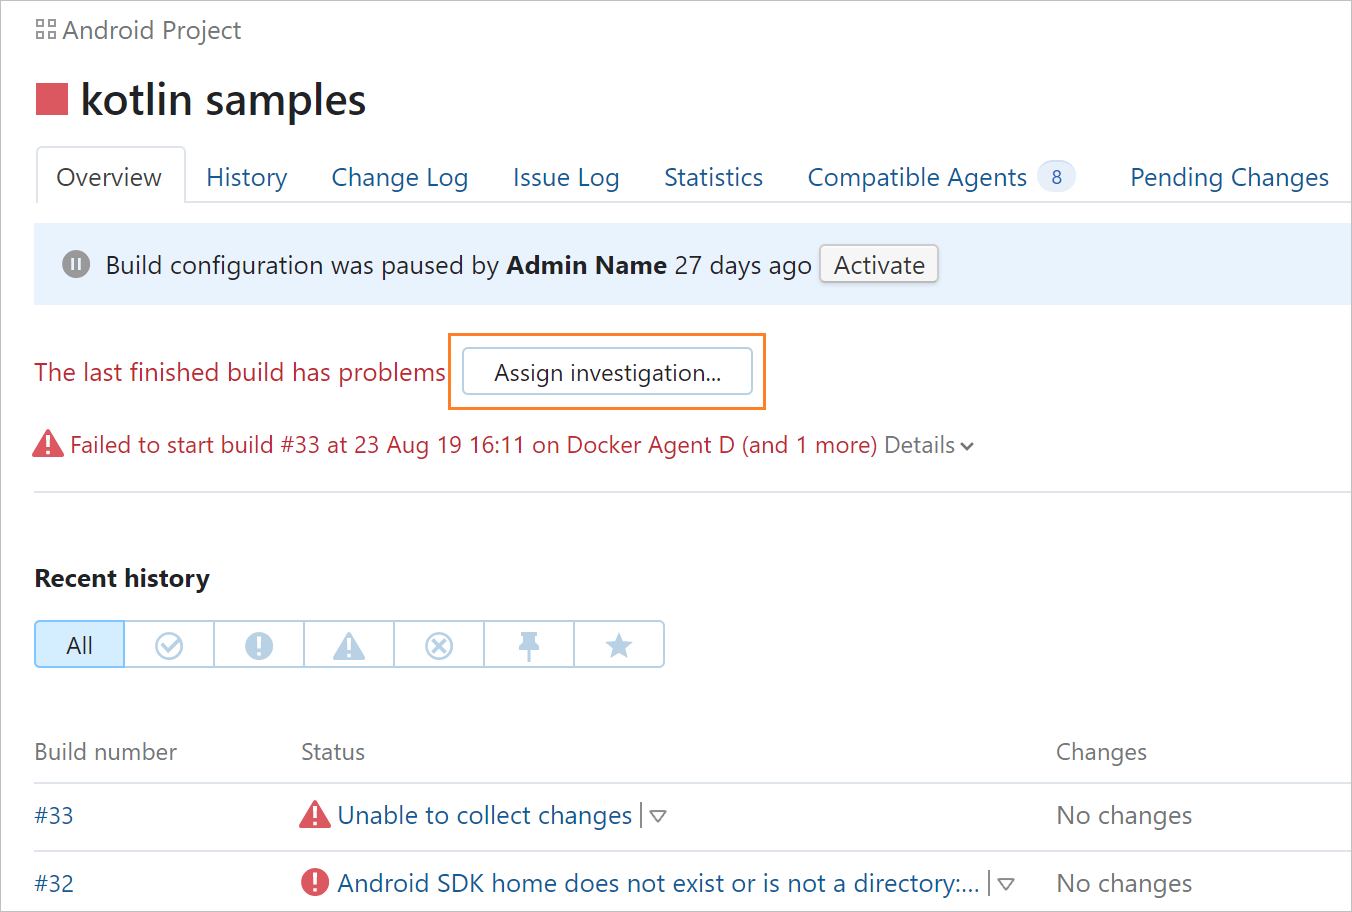Image resolution: width=1352 pixels, height=912 pixels.
Task: Select the canceled builds filter icon
Action: 438,644
